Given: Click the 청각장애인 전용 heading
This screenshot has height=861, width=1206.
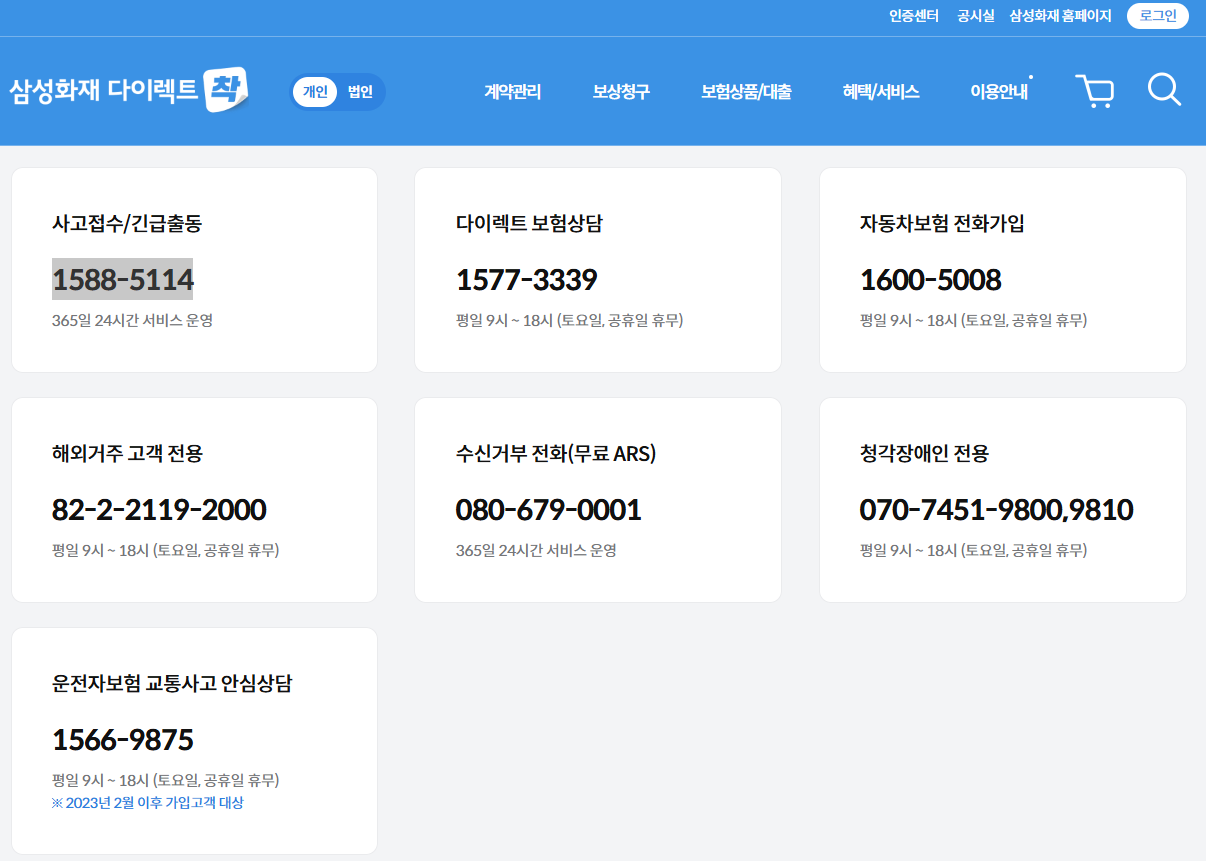Looking at the screenshot, I should (x=925, y=454).
